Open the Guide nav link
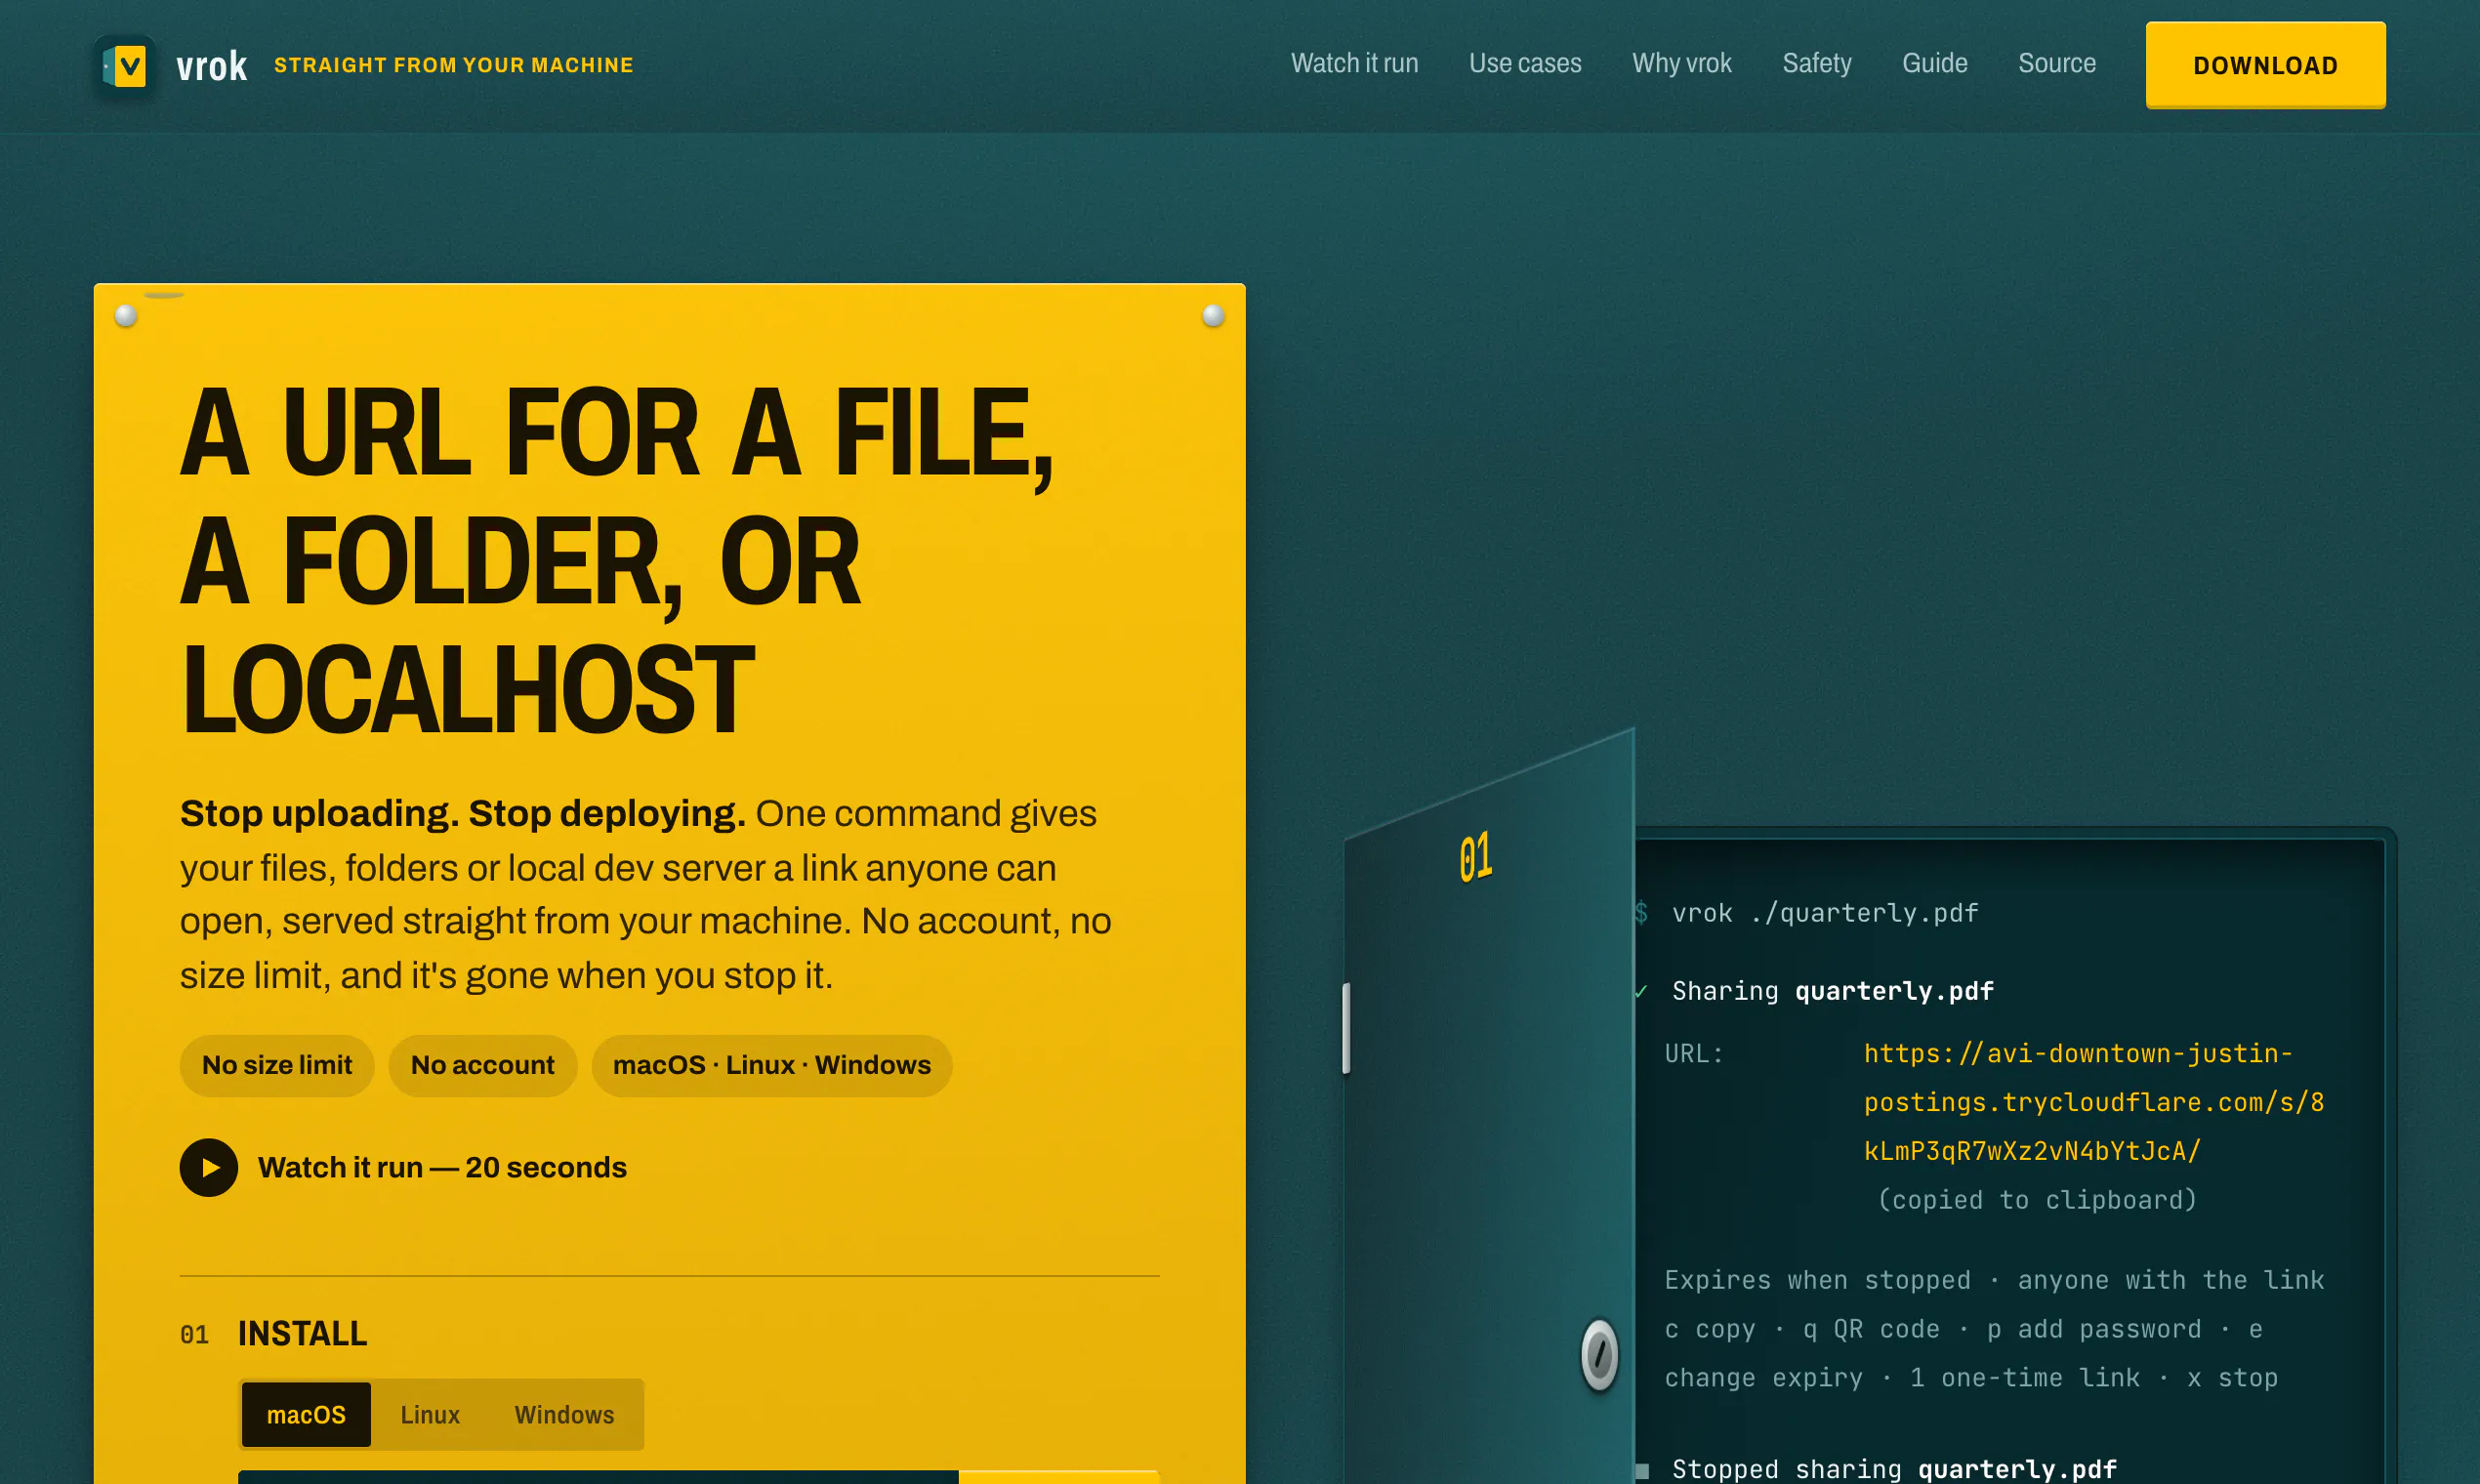This screenshot has width=2480, height=1484. point(1934,63)
